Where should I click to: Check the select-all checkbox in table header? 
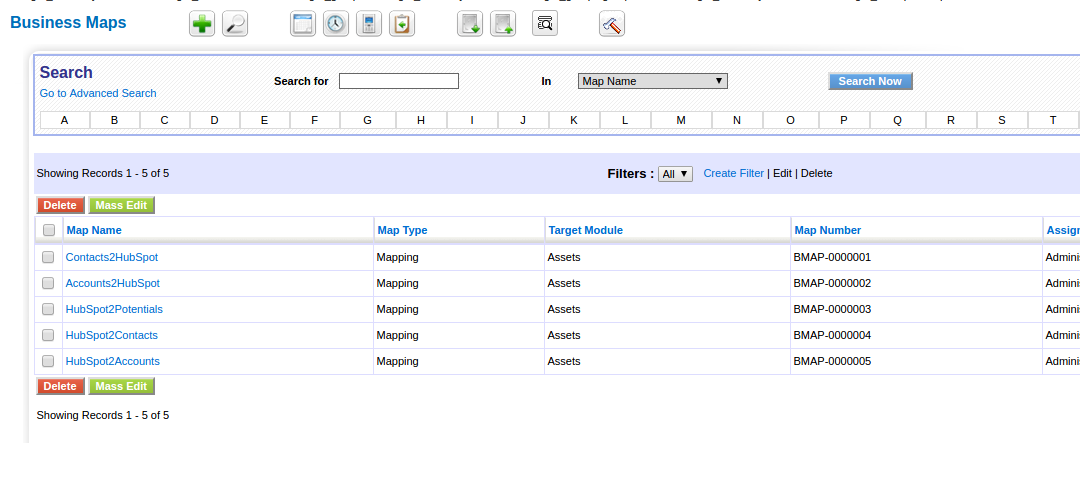click(49, 230)
